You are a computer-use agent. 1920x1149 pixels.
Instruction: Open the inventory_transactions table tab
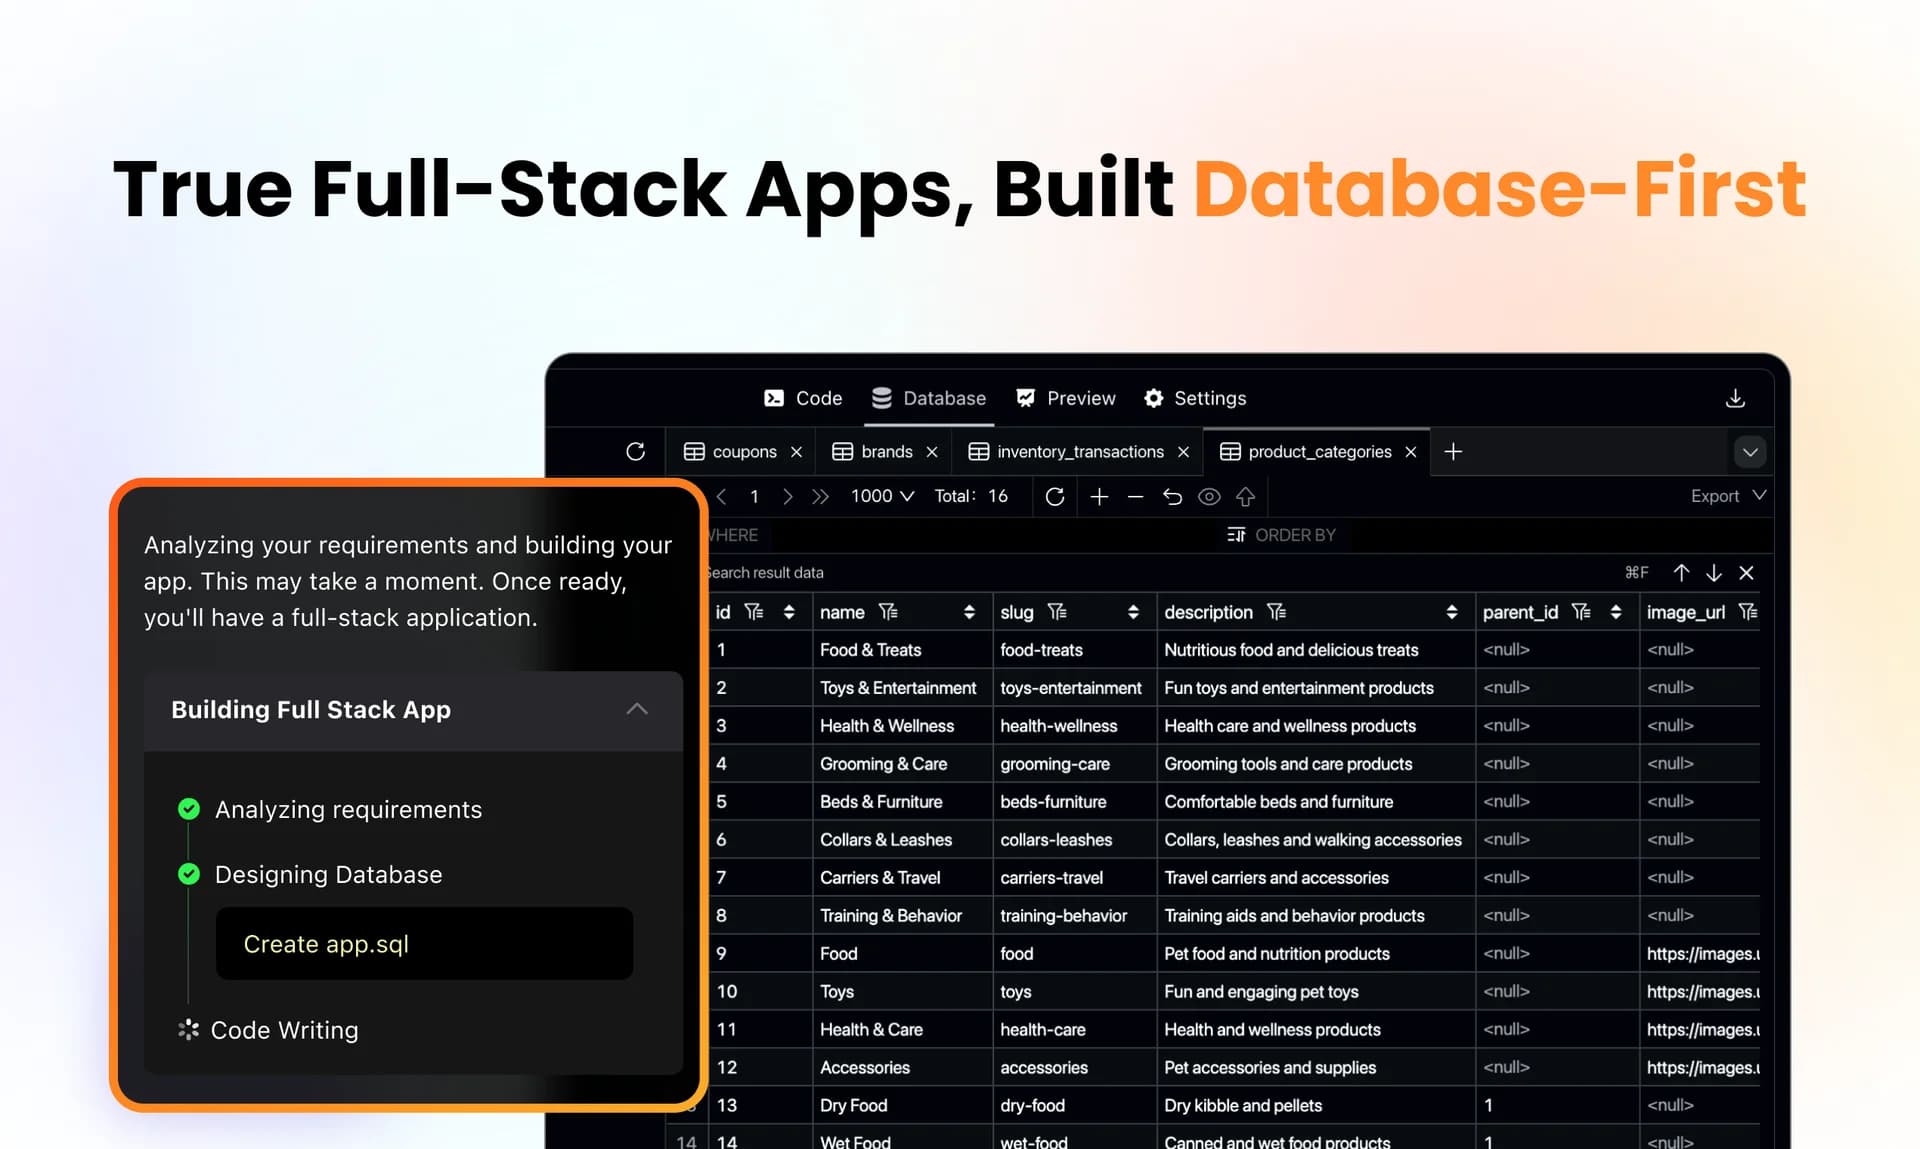[1079, 452]
